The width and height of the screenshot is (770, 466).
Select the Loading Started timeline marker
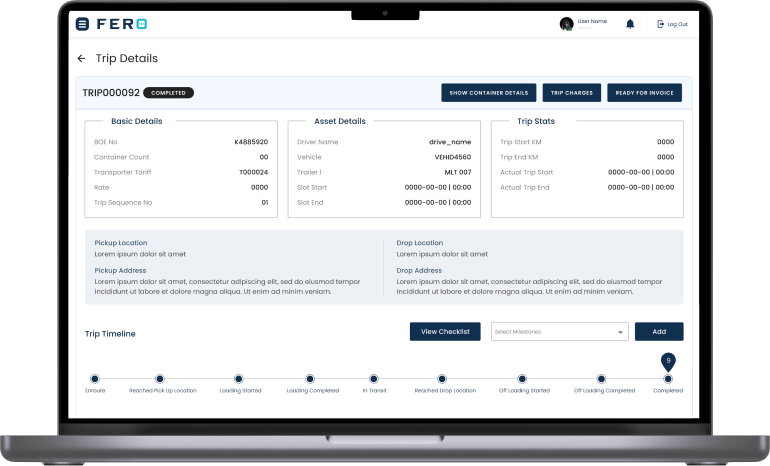pyautogui.click(x=239, y=379)
